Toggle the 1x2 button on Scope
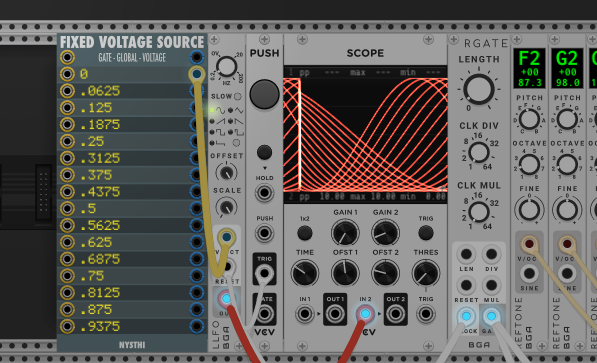The image size is (597, 363). click(x=305, y=233)
